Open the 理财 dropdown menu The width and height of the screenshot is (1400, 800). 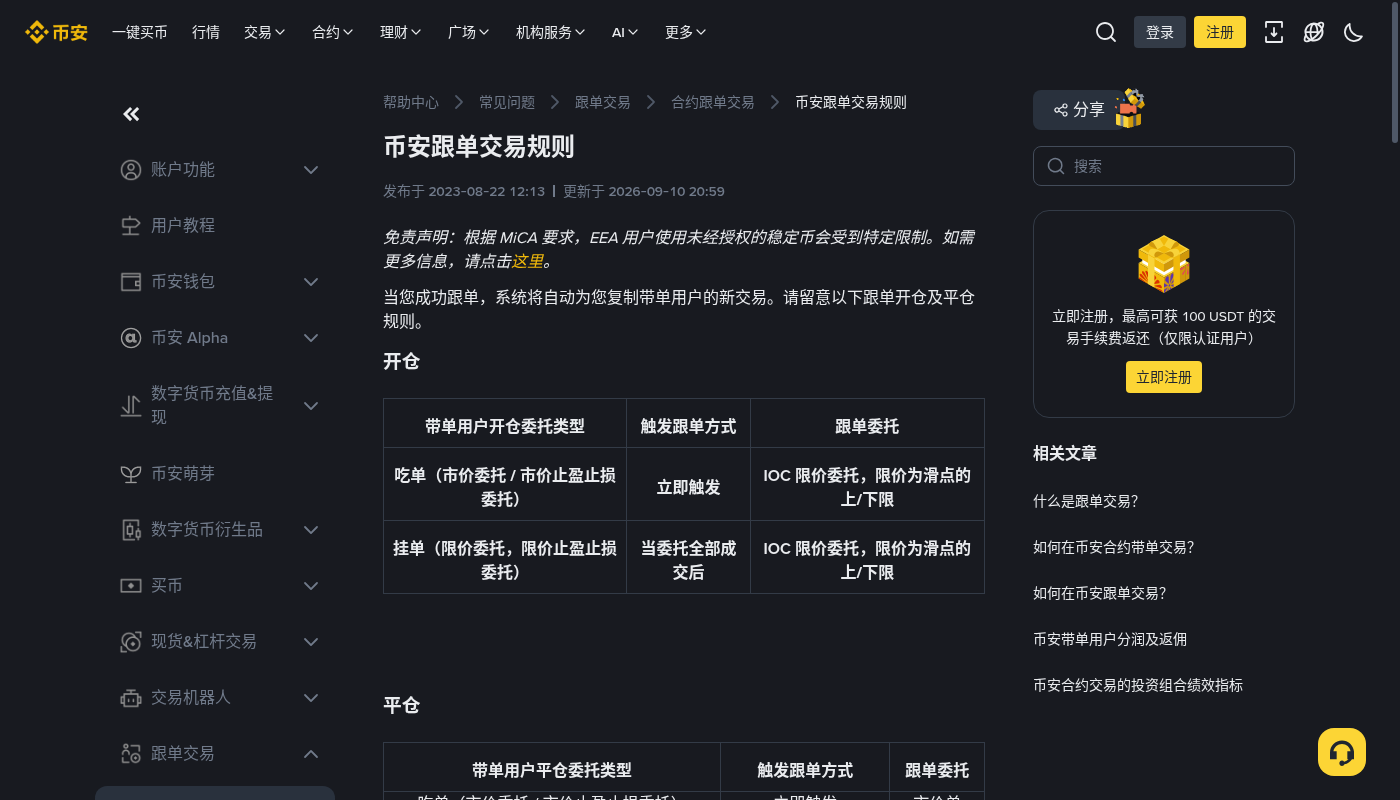tap(401, 32)
